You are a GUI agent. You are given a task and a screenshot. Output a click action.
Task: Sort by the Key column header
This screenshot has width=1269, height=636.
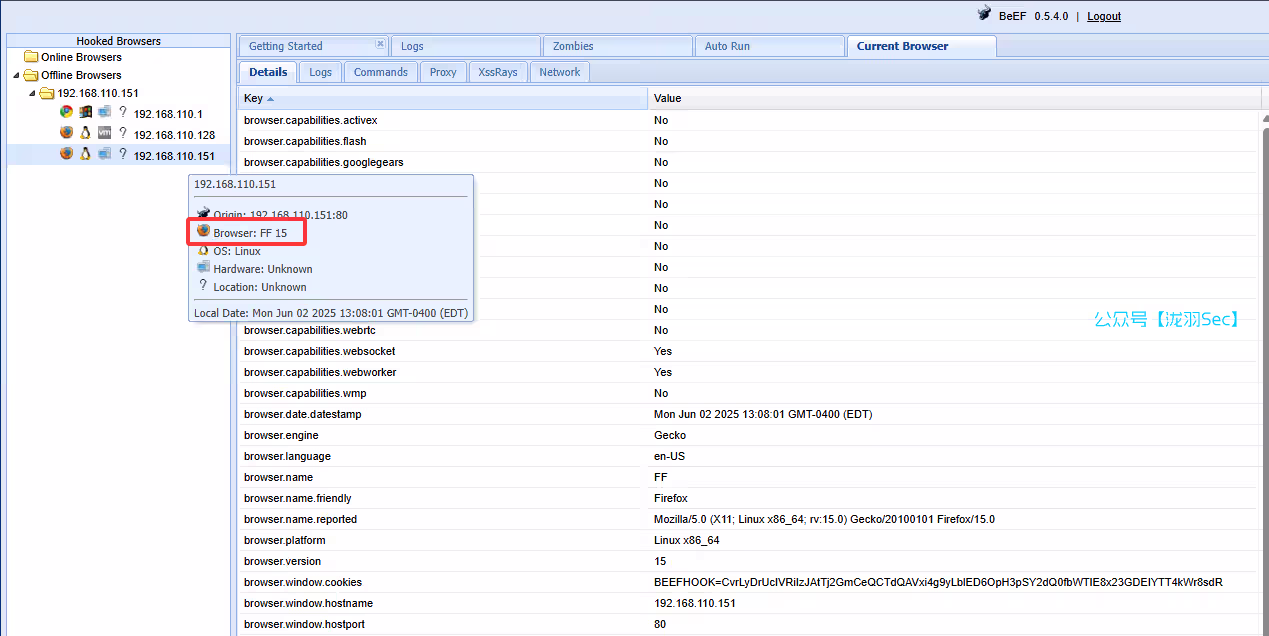254,98
